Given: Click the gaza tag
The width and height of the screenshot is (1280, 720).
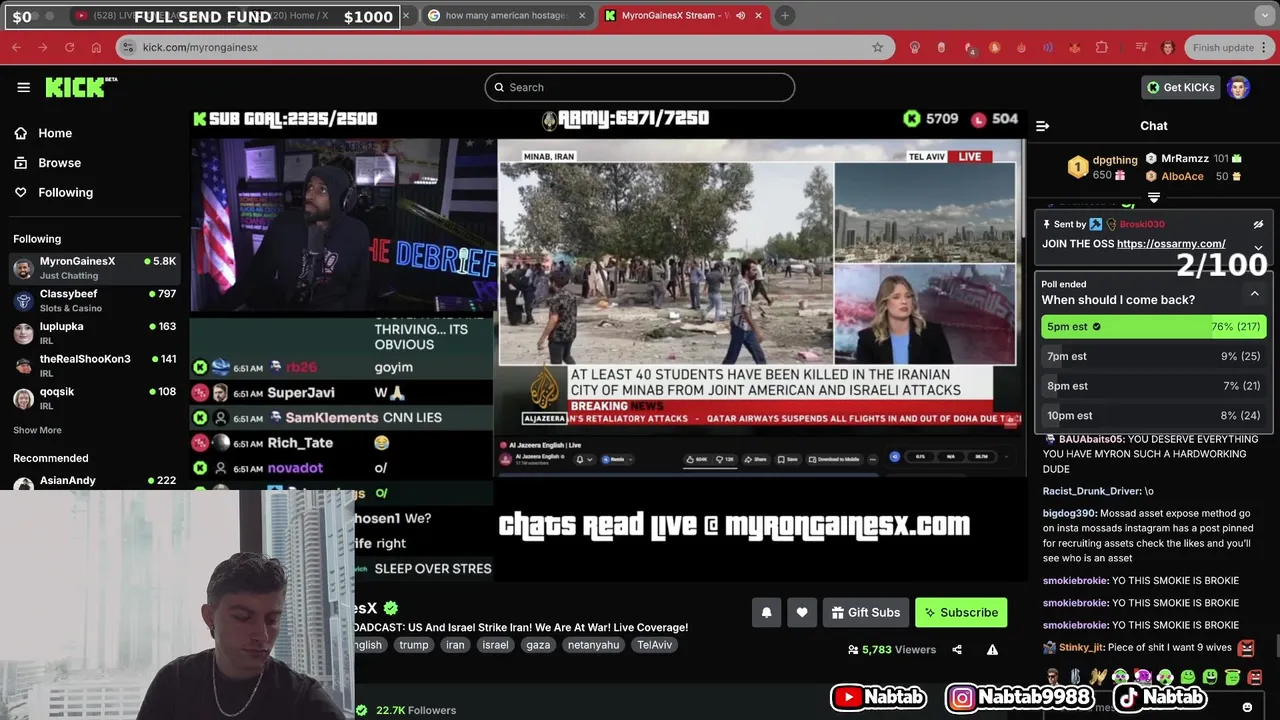Looking at the screenshot, I should 538,645.
